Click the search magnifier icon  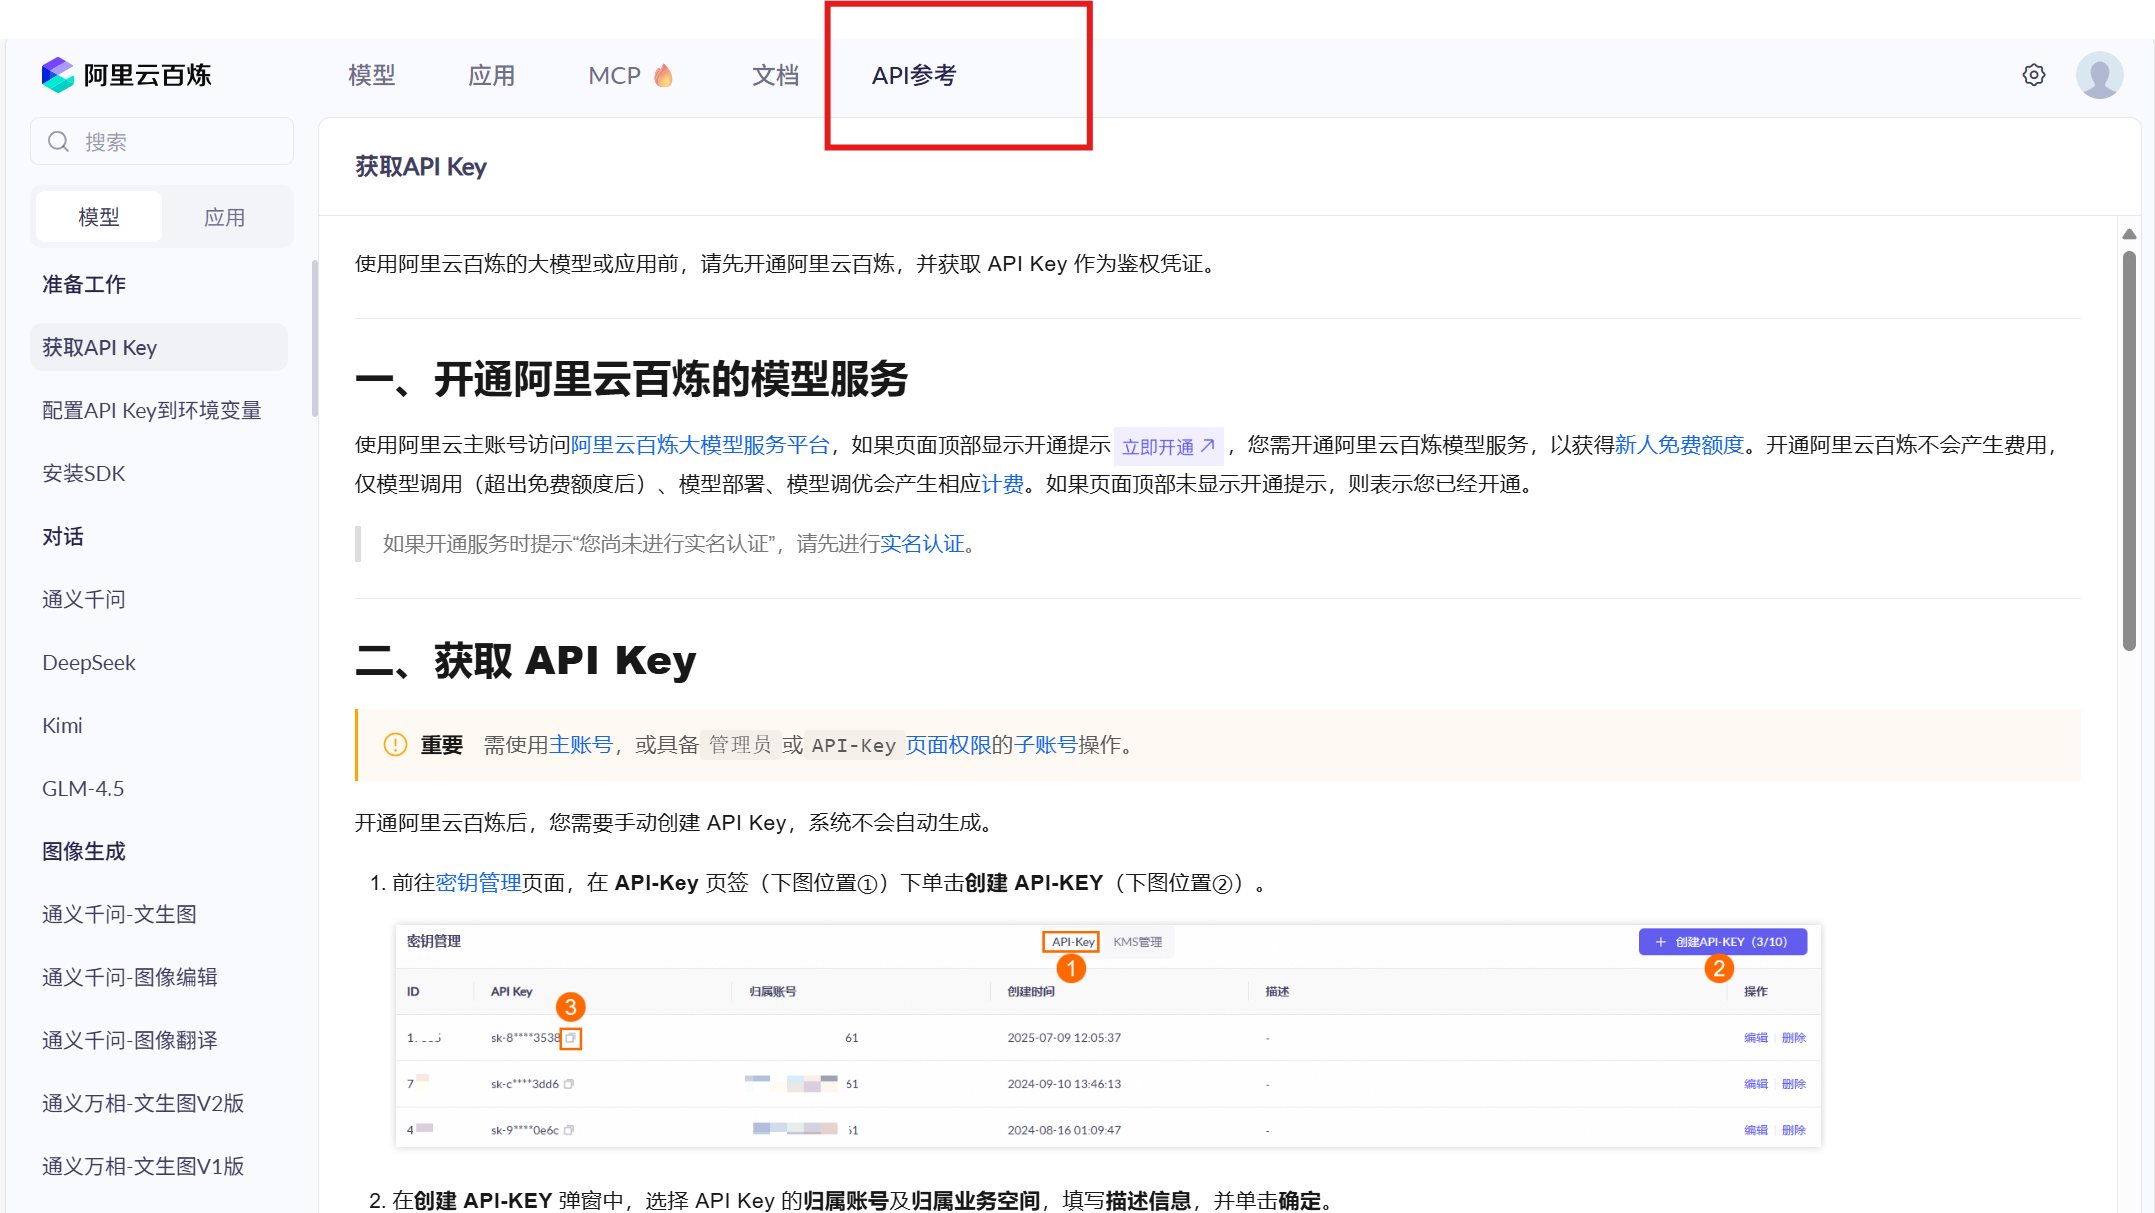59,142
